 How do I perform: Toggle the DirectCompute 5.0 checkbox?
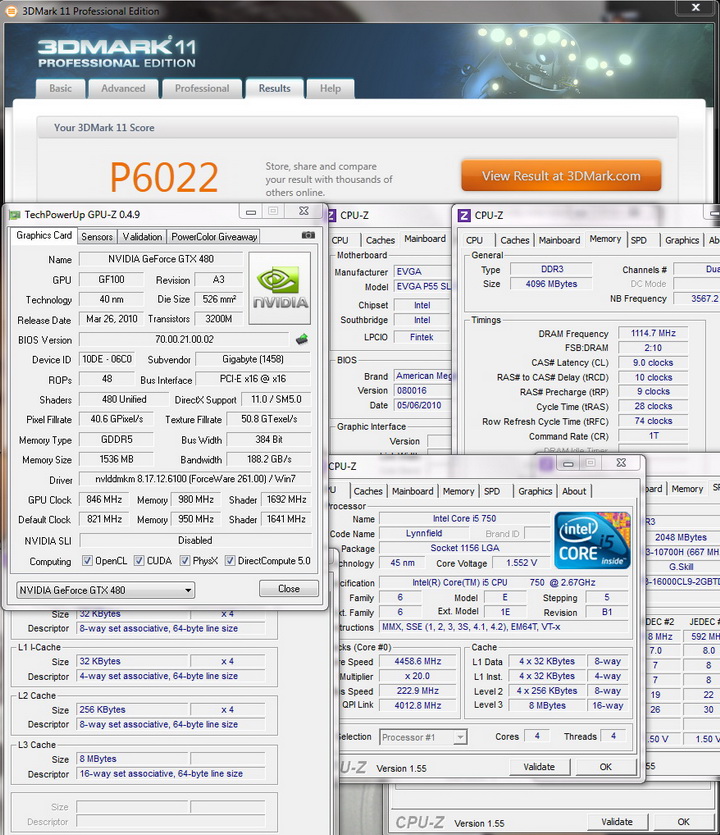point(230,561)
